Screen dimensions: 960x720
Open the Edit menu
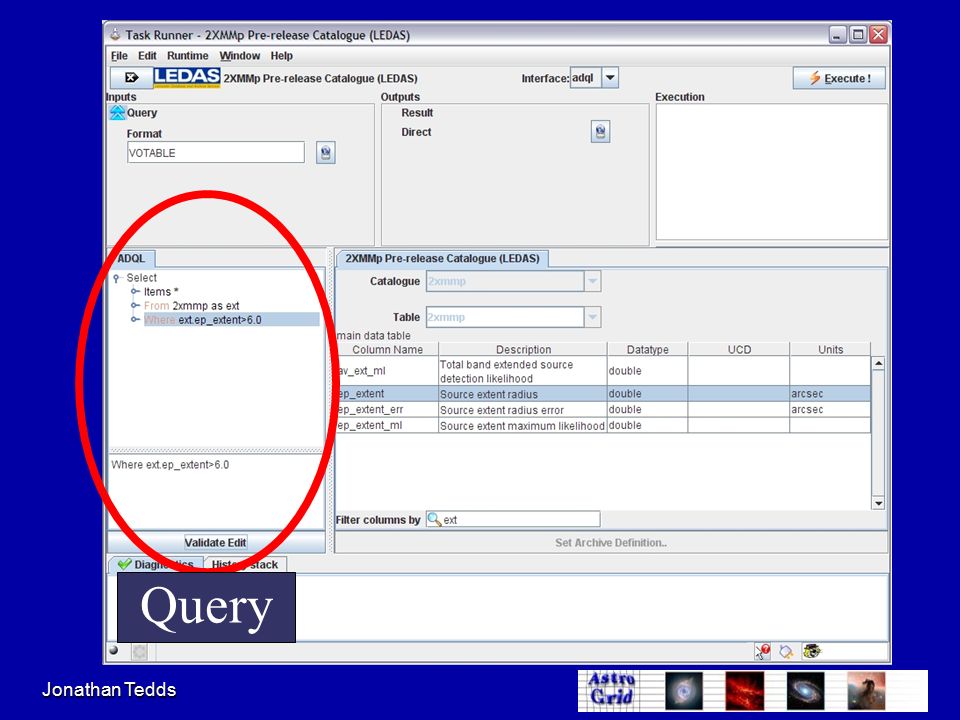click(147, 56)
